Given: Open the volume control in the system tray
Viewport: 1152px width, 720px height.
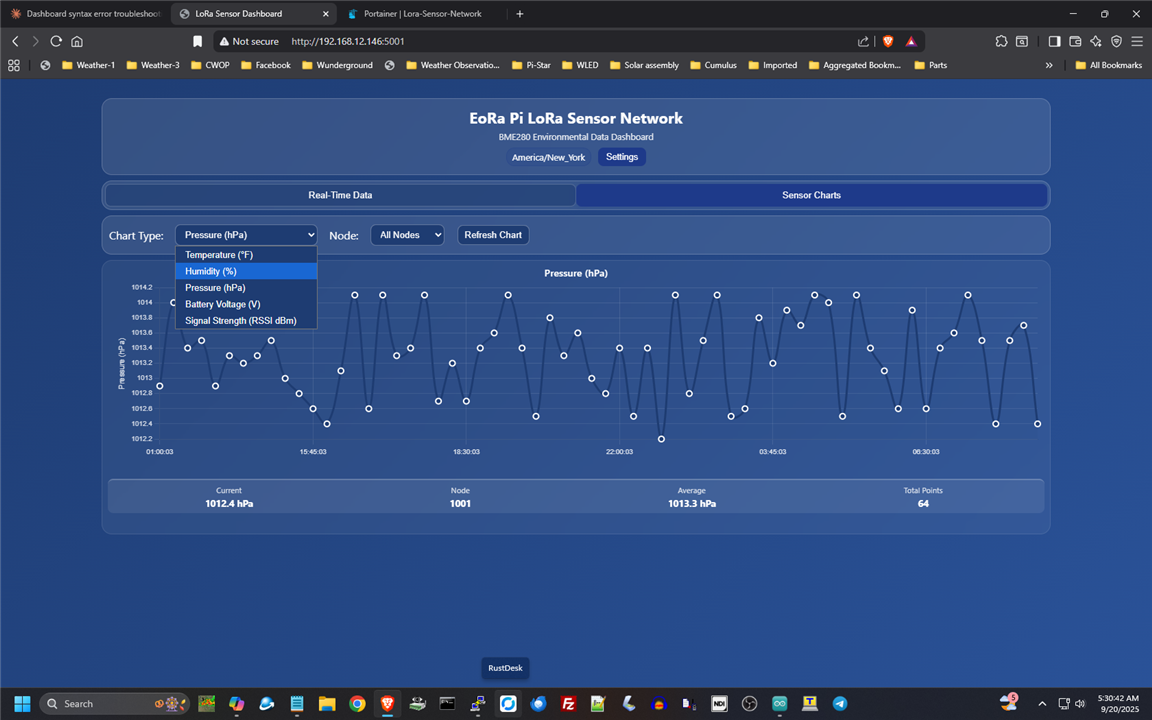Looking at the screenshot, I should (1080, 704).
